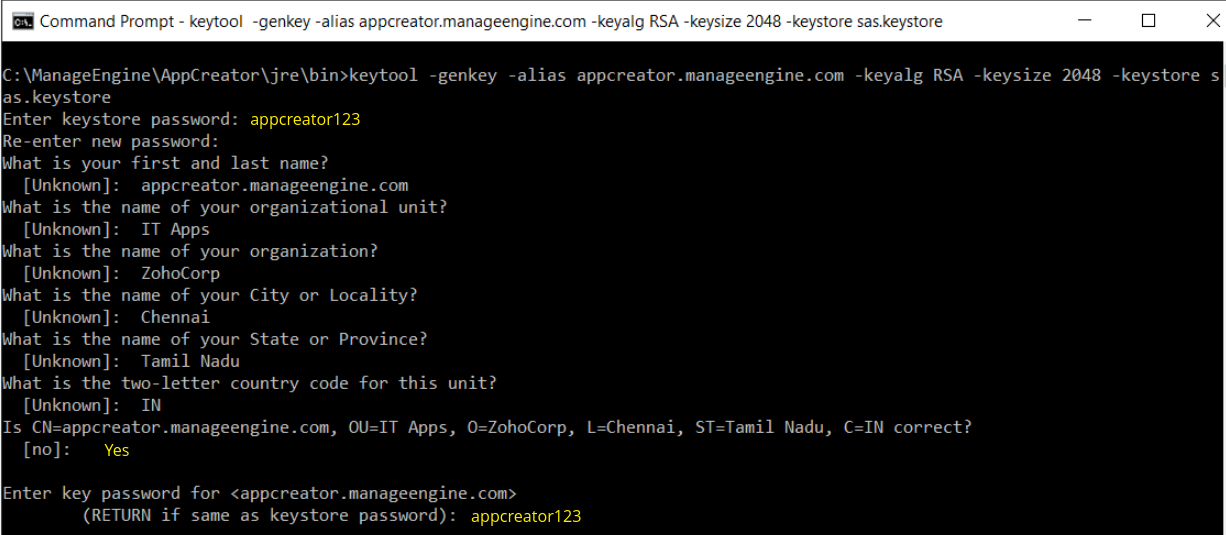Viewport: 1226px width, 535px height.
Task: Click the City or Locality question line
Action: click(x=210, y=295)
